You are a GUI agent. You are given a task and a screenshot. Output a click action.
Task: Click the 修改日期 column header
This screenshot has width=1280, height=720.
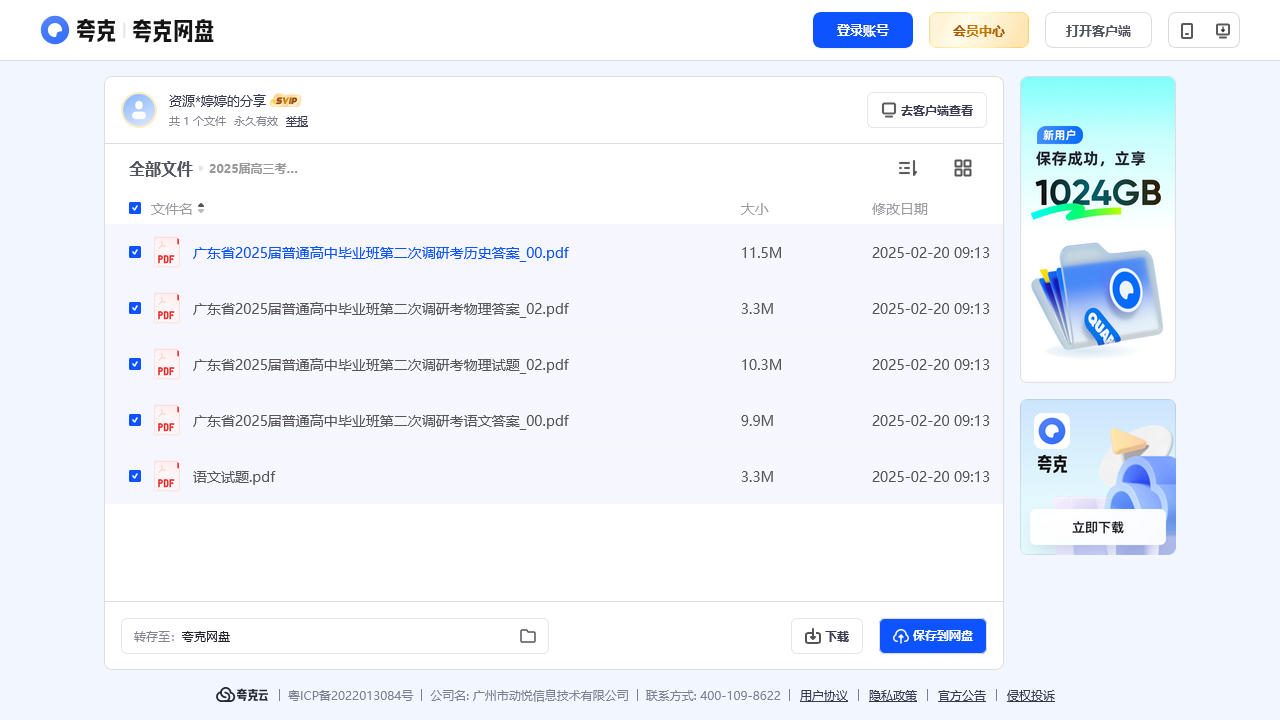coord(900,209)
